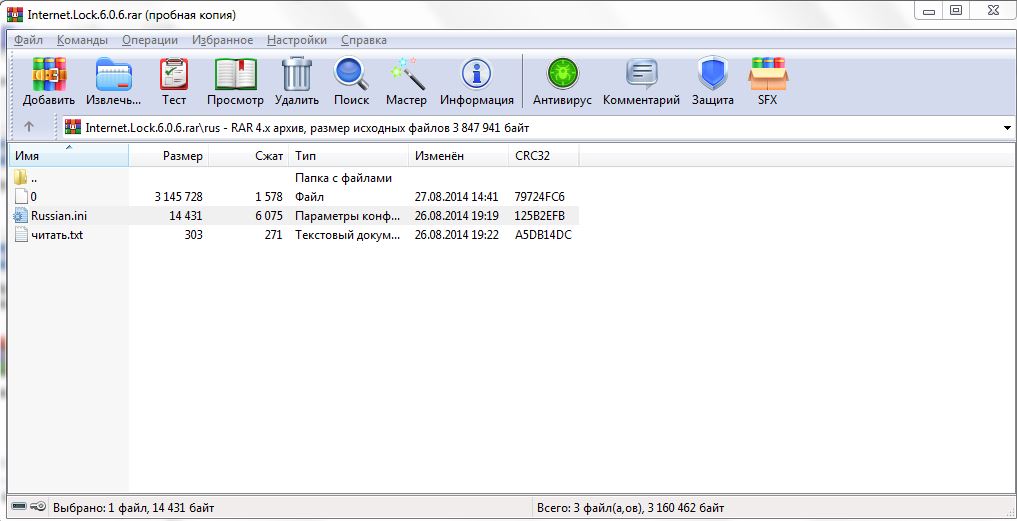Open the Настройки menu
Screen dimensions: 1017x521
coord(297,40)
